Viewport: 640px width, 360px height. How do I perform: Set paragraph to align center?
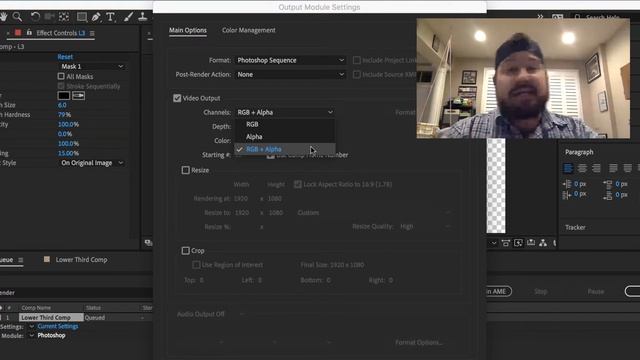tap(582, 168)
